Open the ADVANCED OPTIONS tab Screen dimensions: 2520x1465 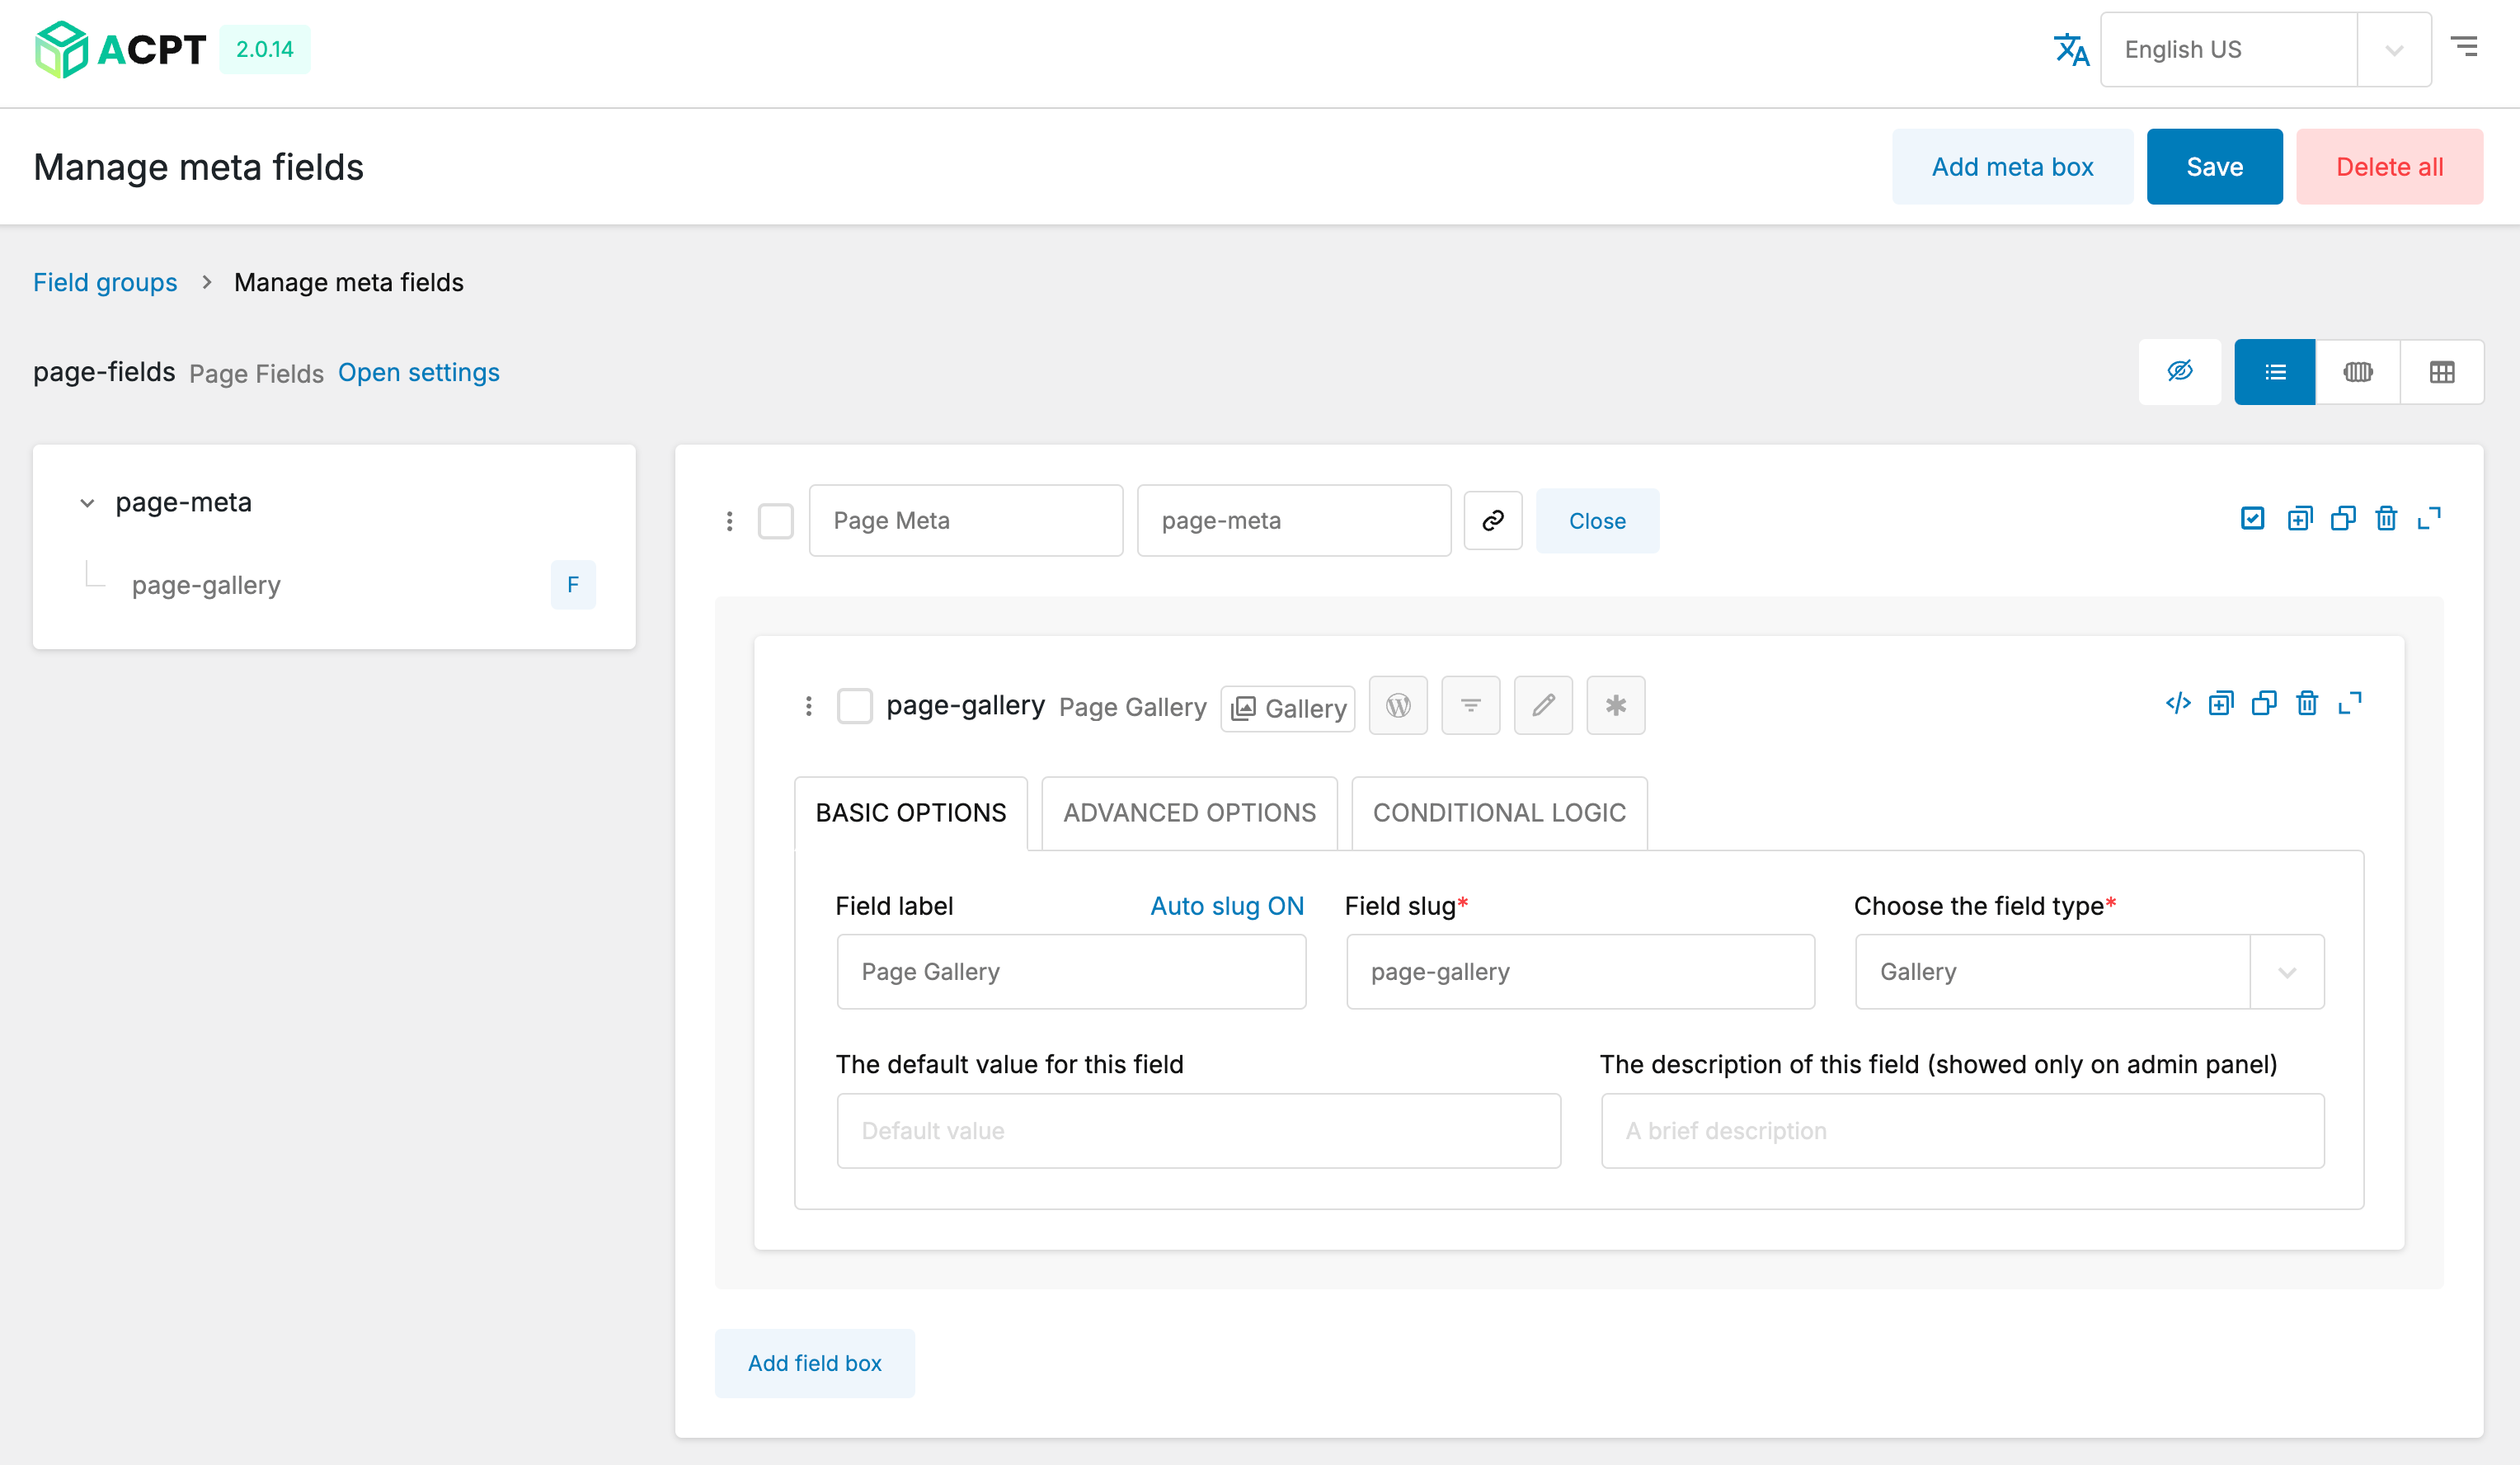coord(1190,813)
